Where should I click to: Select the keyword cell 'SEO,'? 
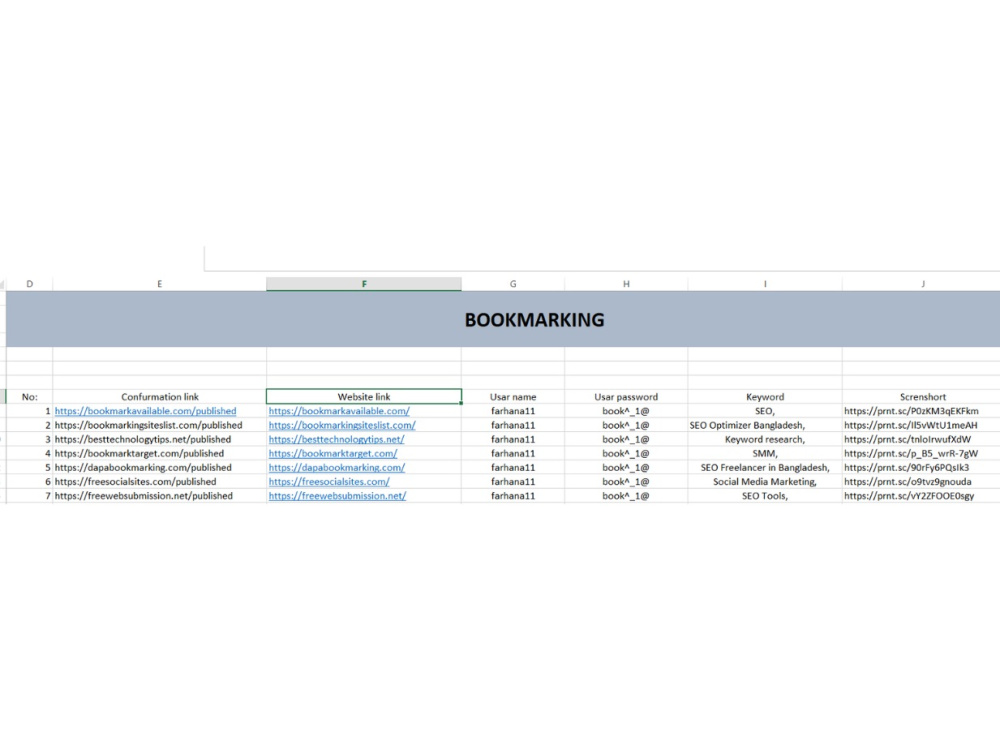click(x=765, y=411)
